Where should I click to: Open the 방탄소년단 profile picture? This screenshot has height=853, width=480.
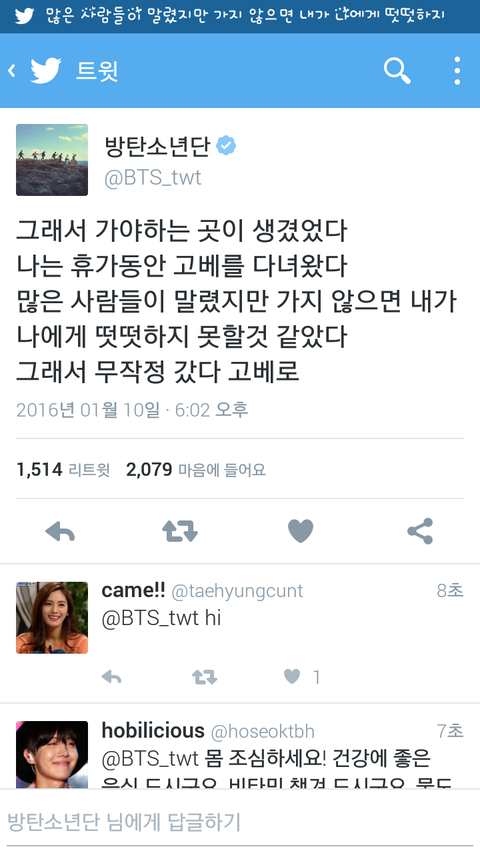tap(52, 160)
